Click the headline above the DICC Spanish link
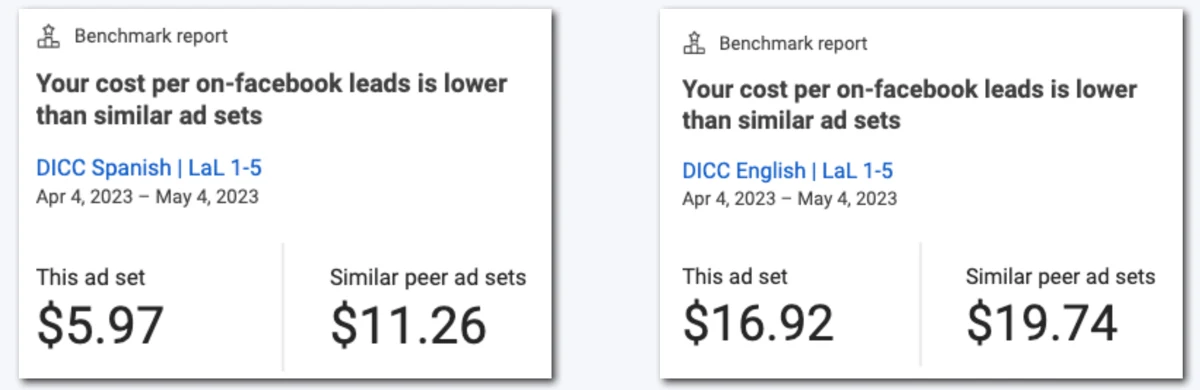The image size is (1200, 390). pos(272,99)
